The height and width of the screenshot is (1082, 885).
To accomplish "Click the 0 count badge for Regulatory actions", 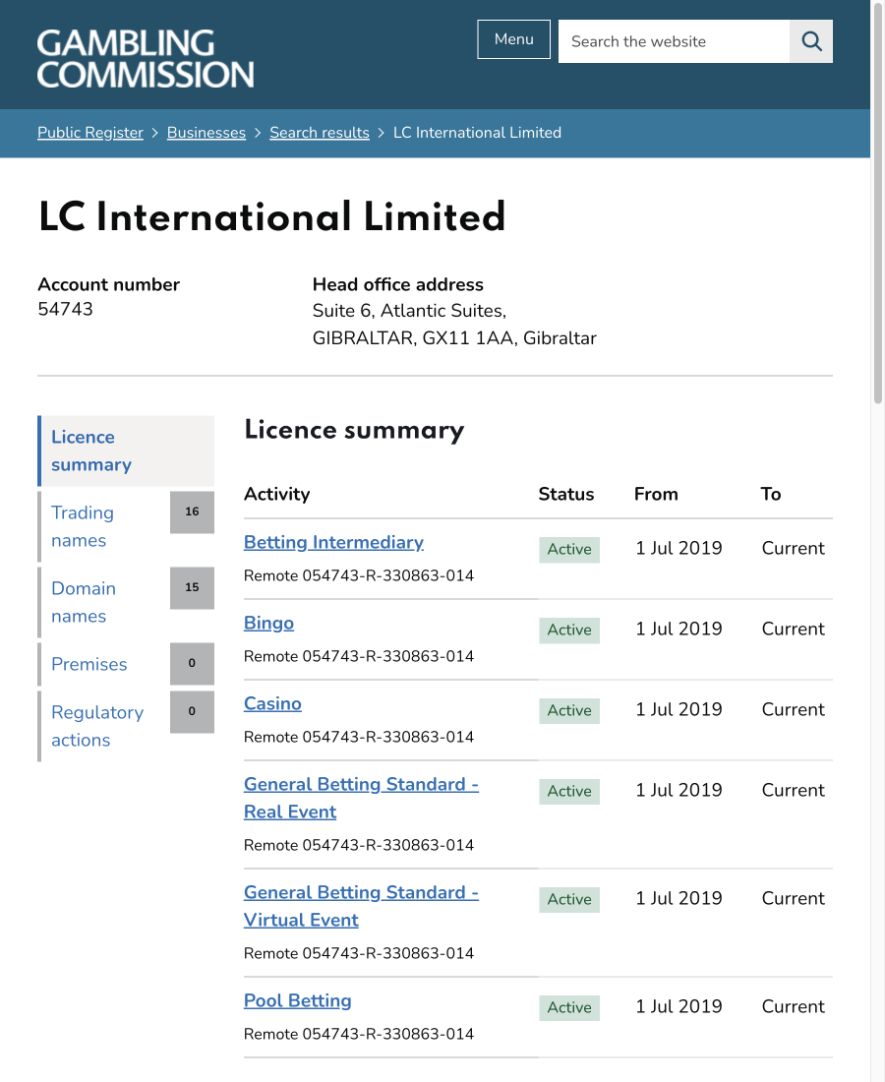I will pyautogui.click(x=192, y=711).
